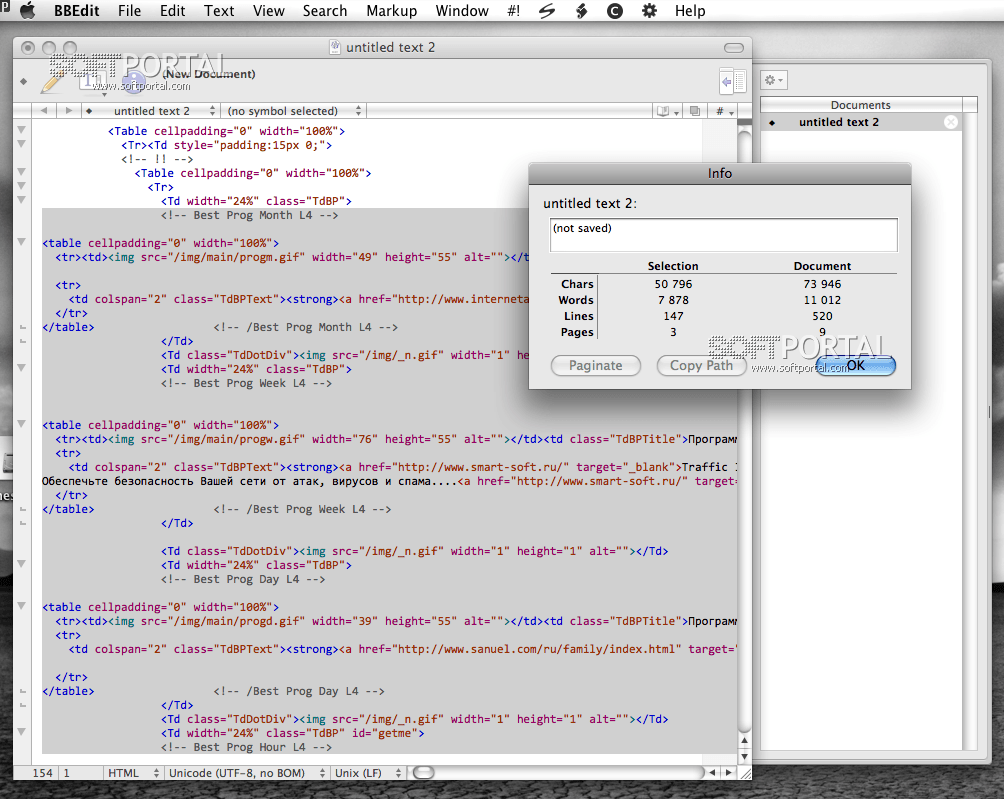Image resolution: width=1004 pixels, height=799 pixels.
Task: Open the gear action menu in drawer
Action: pyautogui.click(x=773, y=80)
